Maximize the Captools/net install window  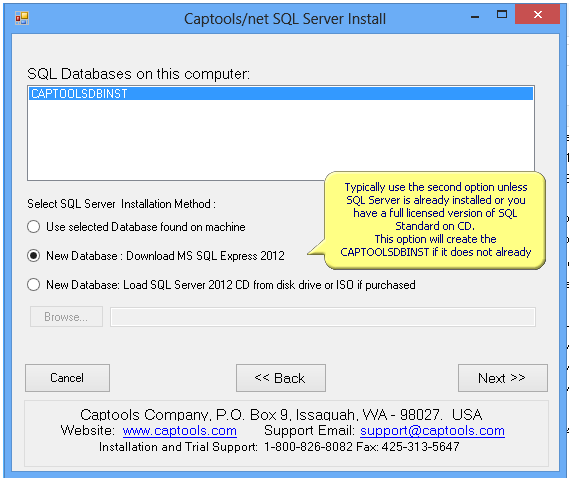point(502,15)
